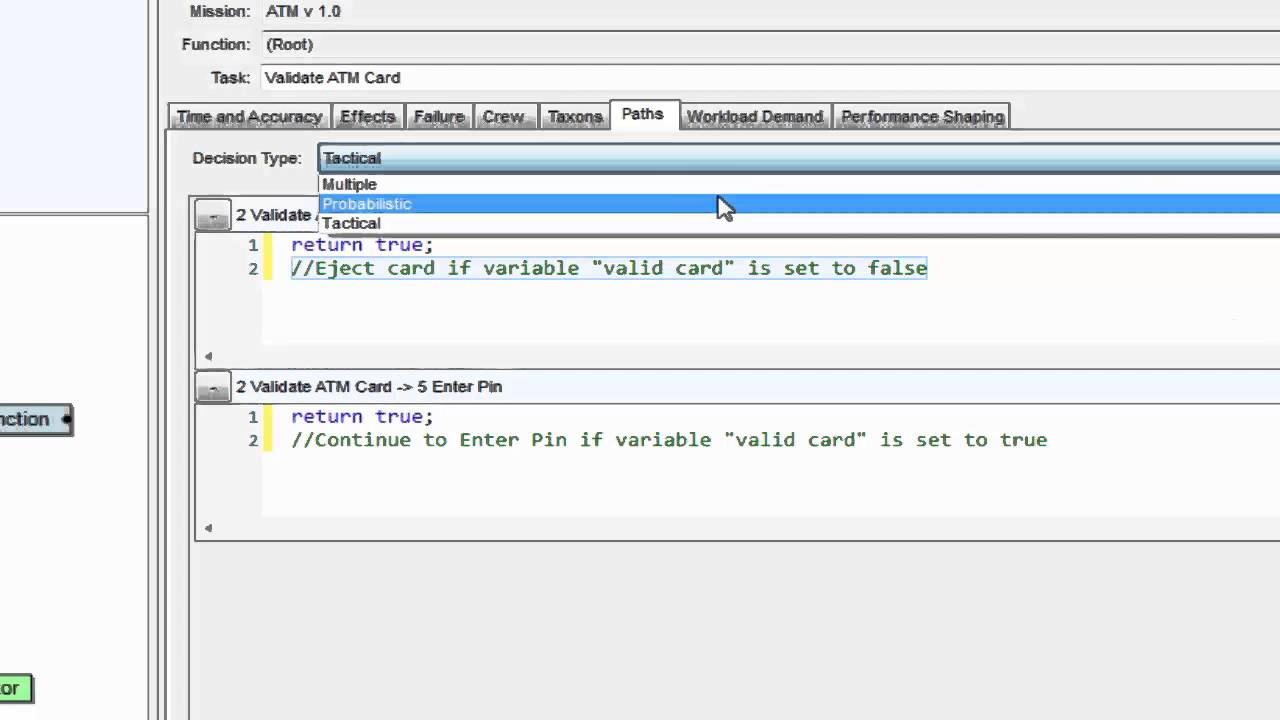
Task: Open the Workload Demand tab
Action: 754,117
